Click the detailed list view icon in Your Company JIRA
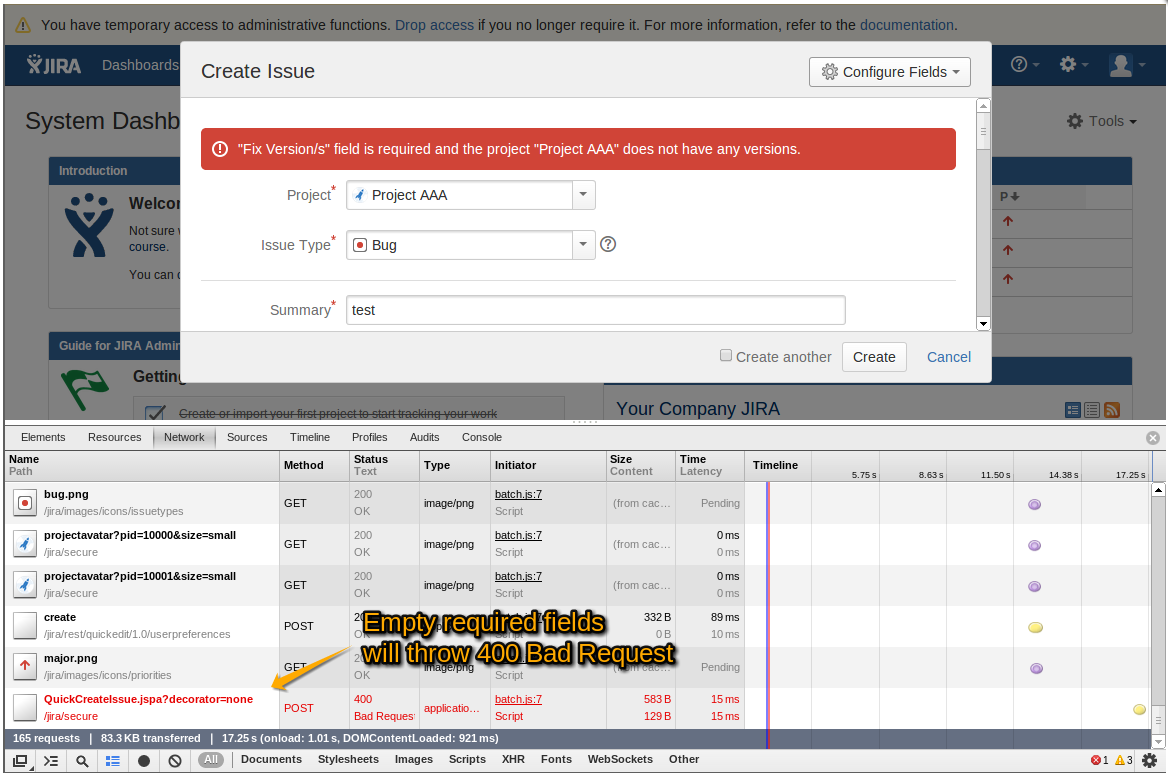1168x777 pixels. (x=1092, y=410)
